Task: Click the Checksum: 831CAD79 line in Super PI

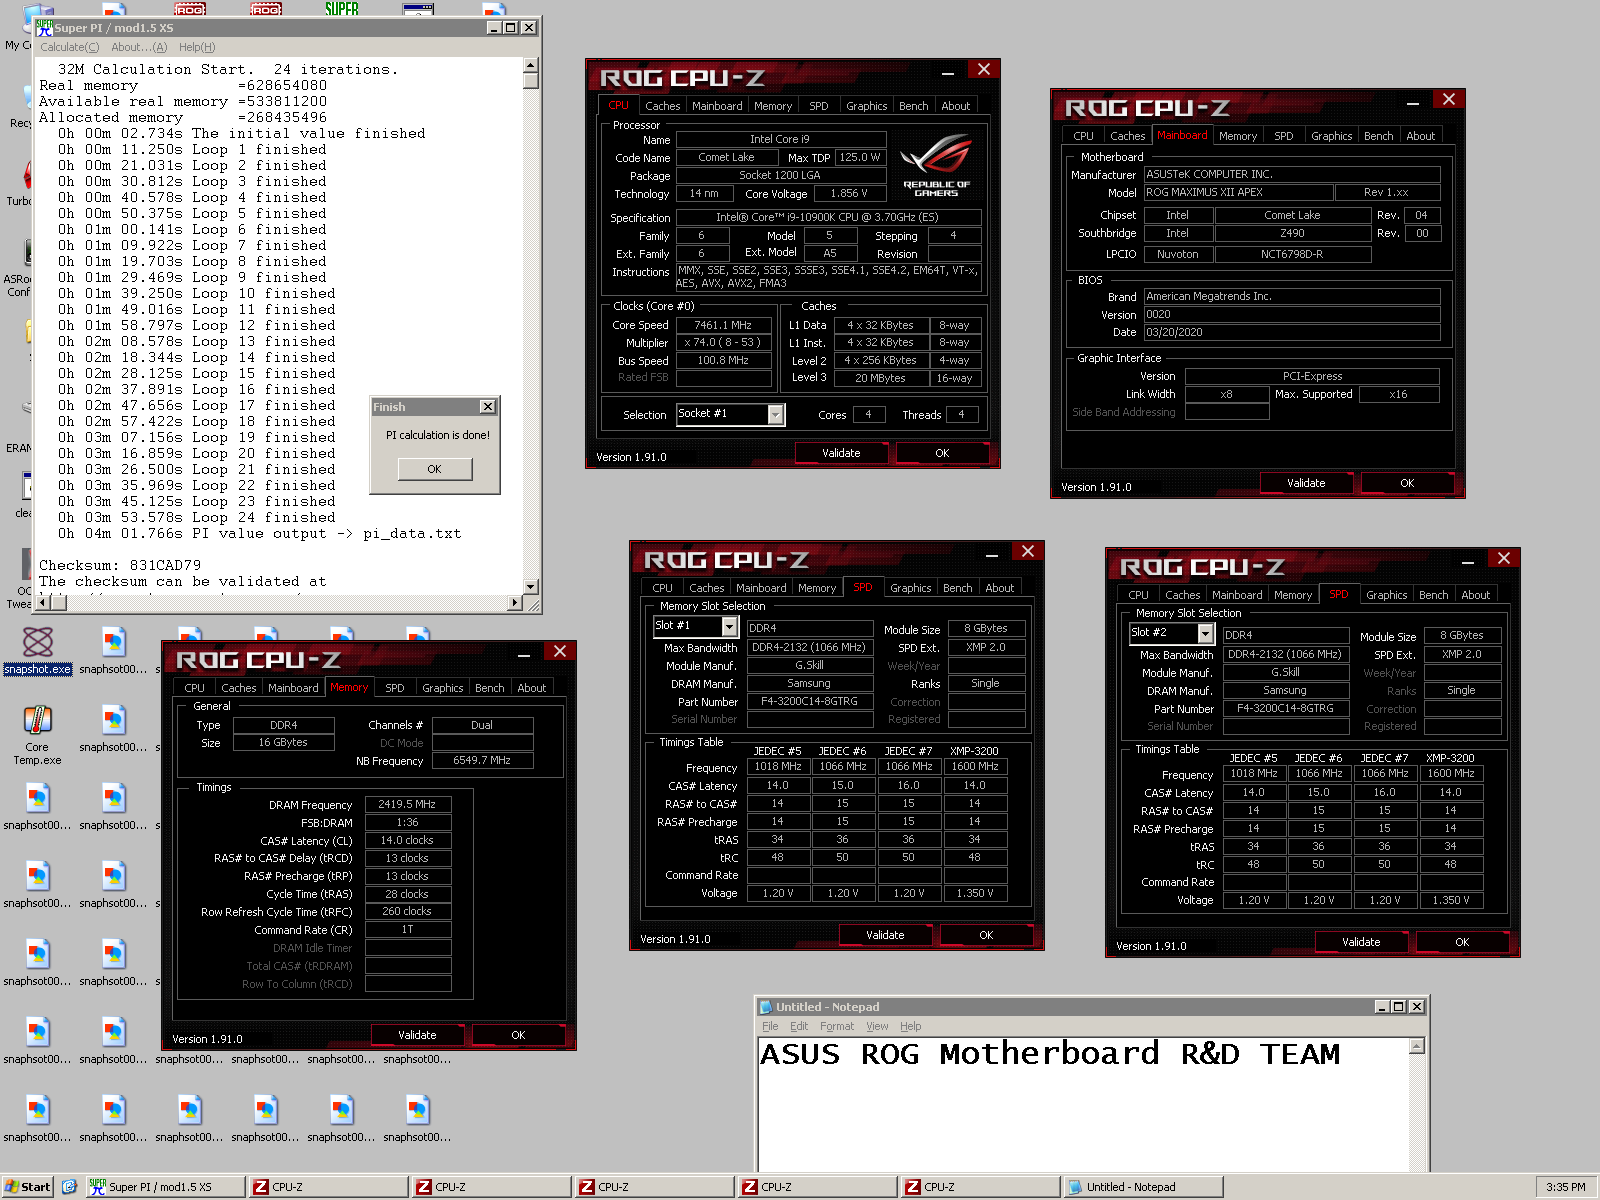Action: [x=120, y=565]
